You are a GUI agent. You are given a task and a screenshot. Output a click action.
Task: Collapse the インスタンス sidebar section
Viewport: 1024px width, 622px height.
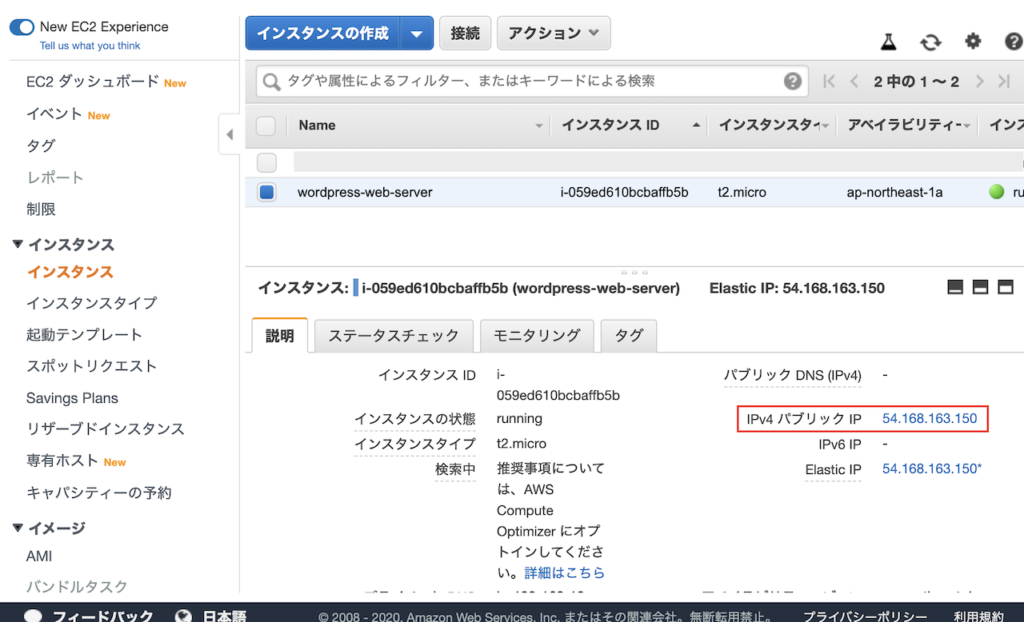(x=17, y=245)
